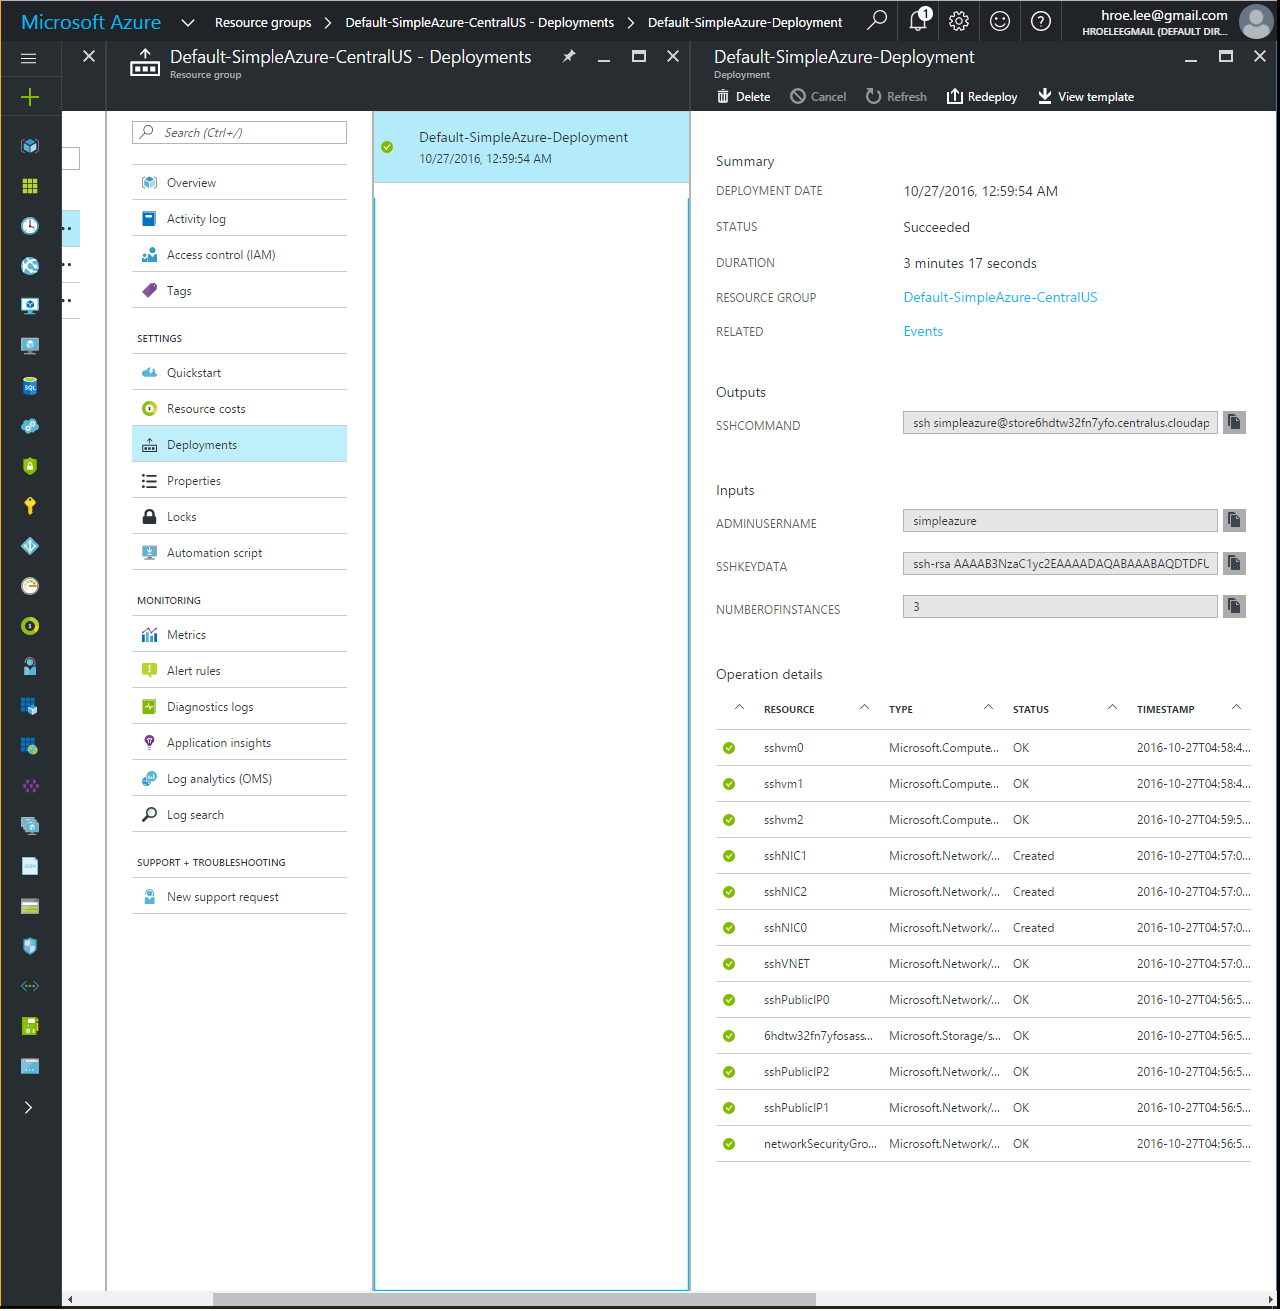The height and width of the screenshot is (1311, 1280).
Task: Click the horizontal scrollbar at the bottom
Action: coord(514,1299)
